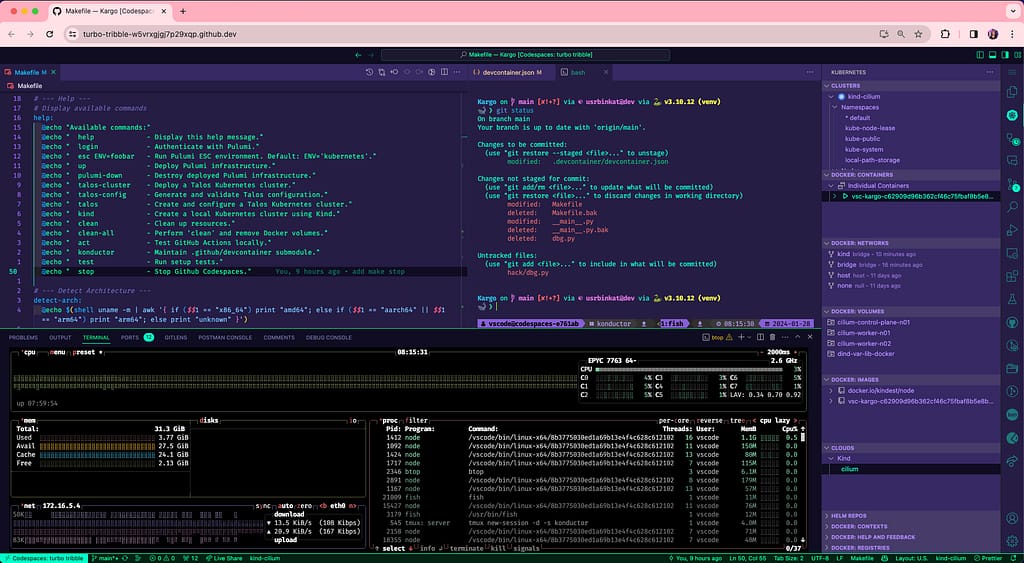The height and width of the screenshot is (563, 1024).
Task: Reload the page in the browser
Action: coord(50,34)
